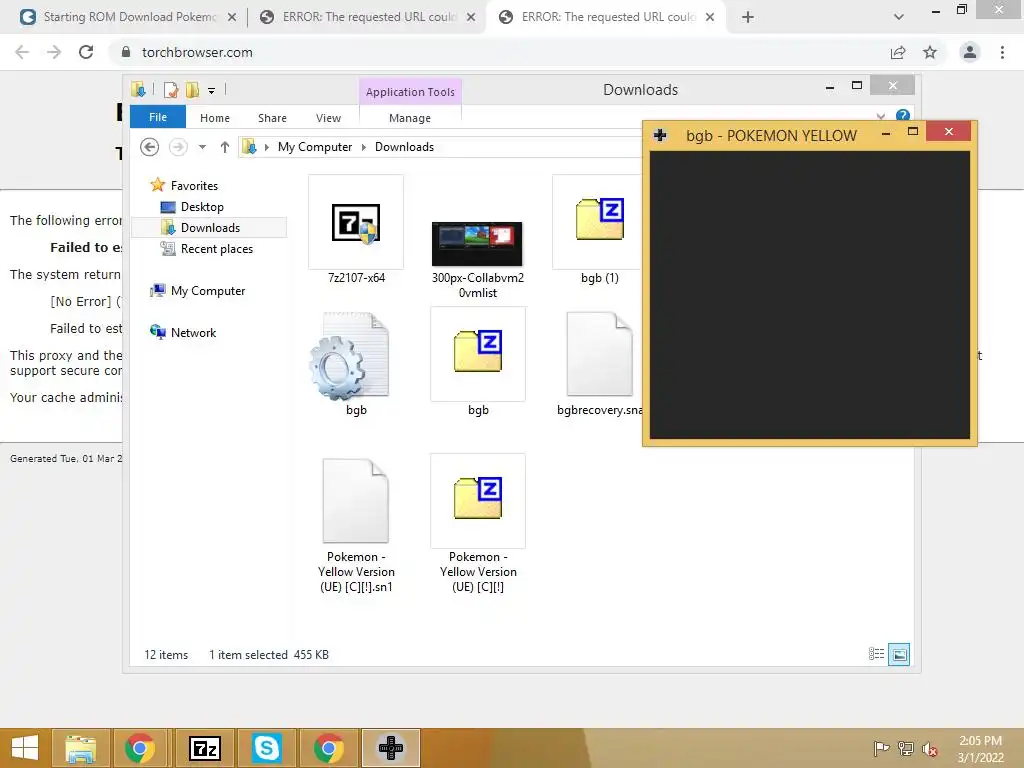Click Explorer back navigation arrow
This screenshot has width=1024, height=768.
coord(150,147)
